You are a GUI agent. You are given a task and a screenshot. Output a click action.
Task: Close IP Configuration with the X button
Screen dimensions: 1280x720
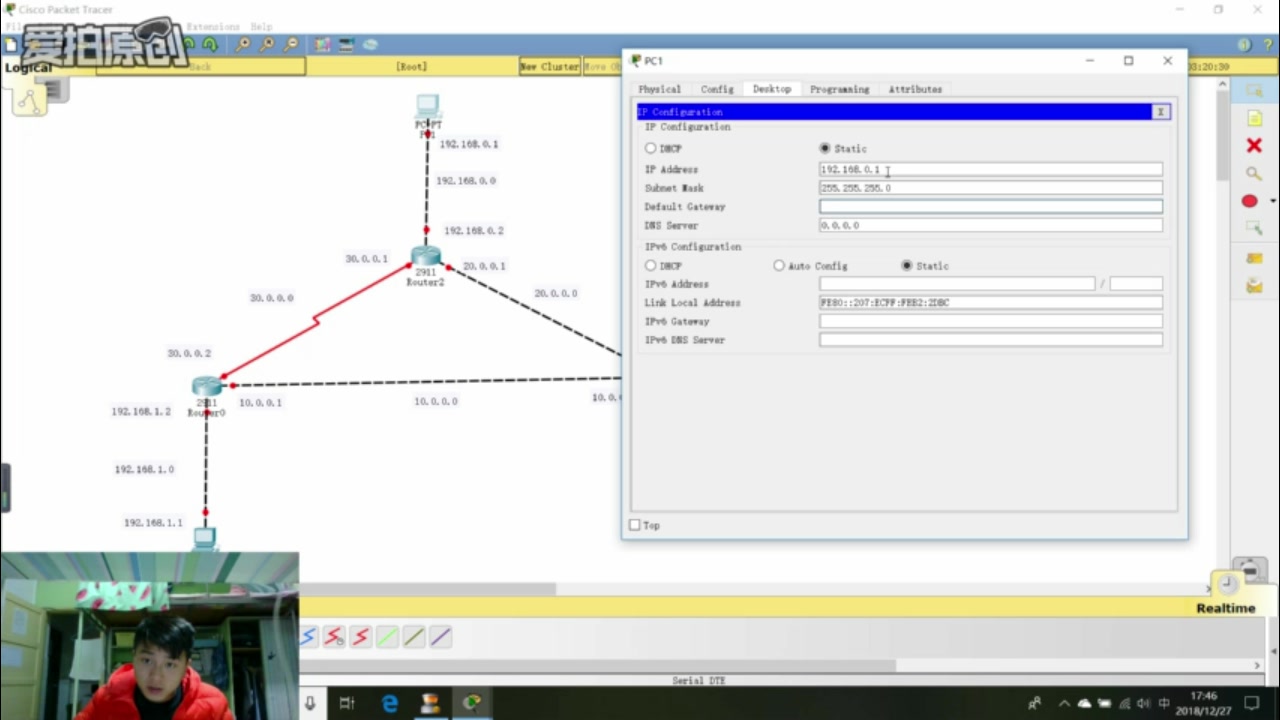[1161, 112]
